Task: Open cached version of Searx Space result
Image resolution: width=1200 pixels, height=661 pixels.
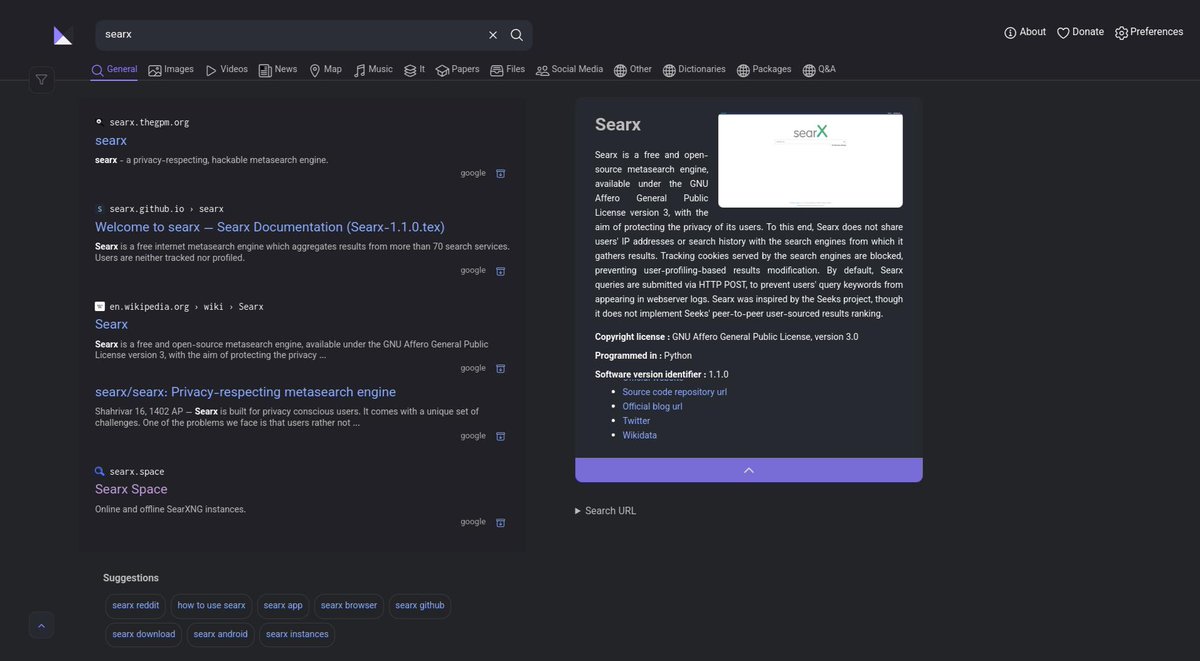Action: [x=501, y=523]
